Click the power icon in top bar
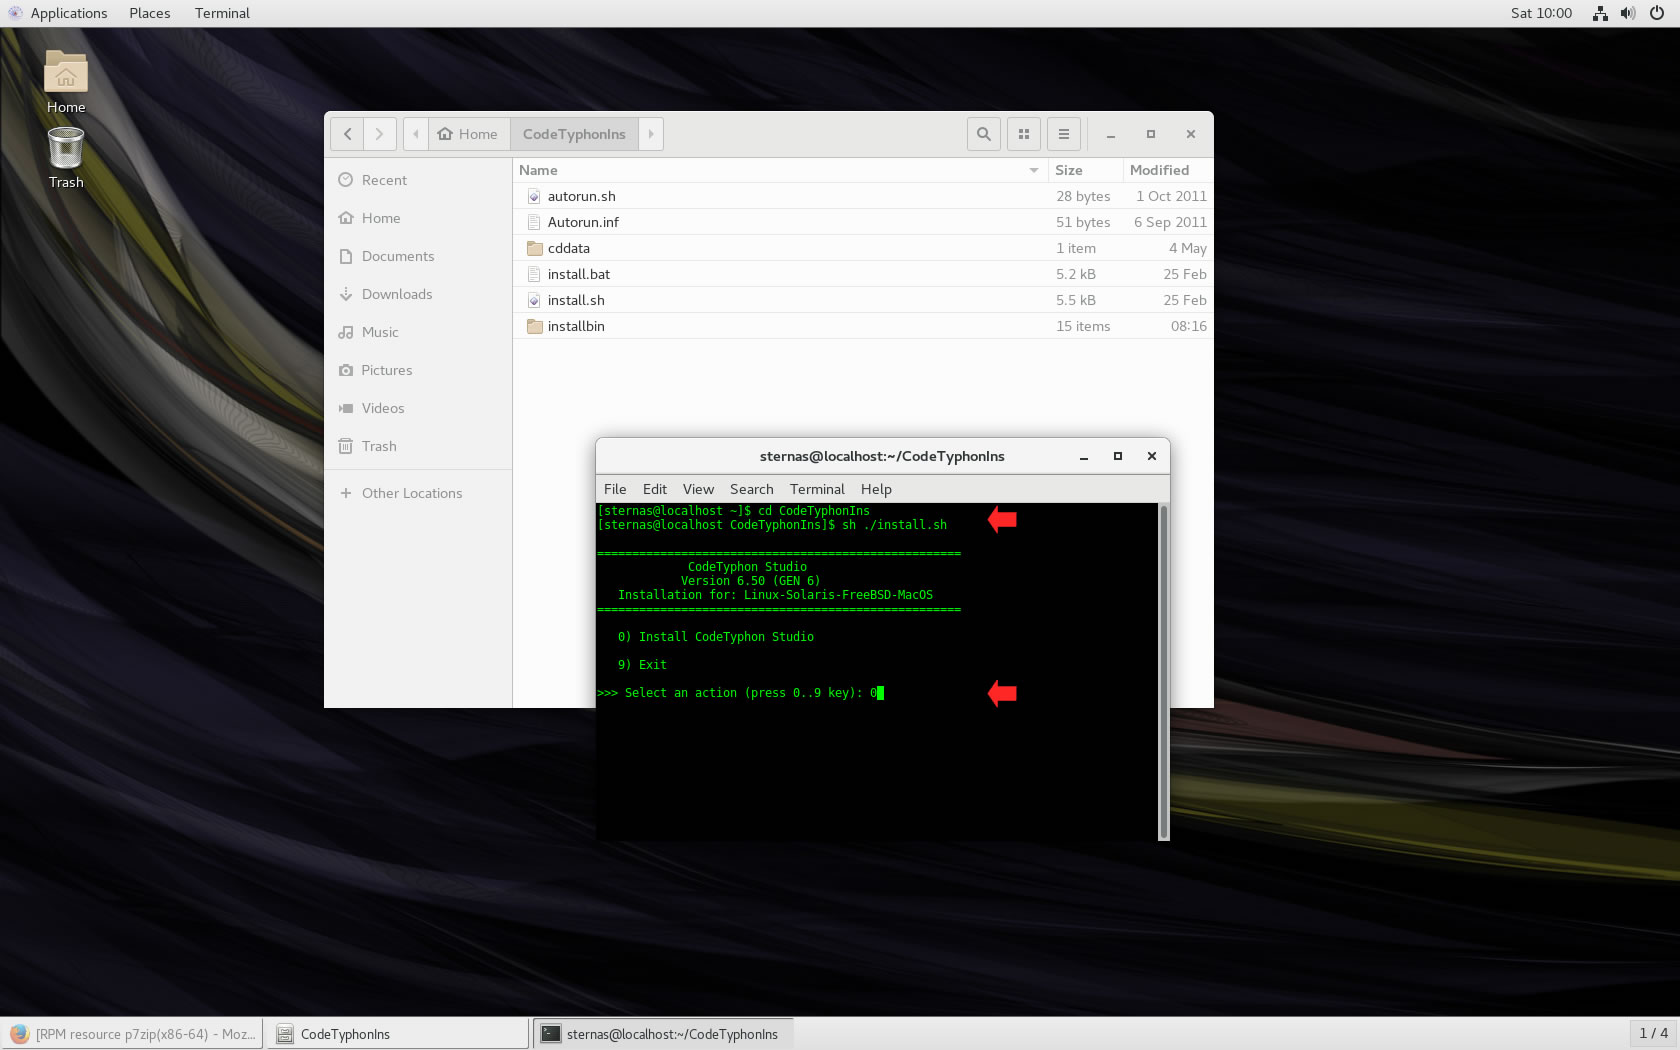The height and width of the screenshot is (1050, 1680). coord(1657,13)
